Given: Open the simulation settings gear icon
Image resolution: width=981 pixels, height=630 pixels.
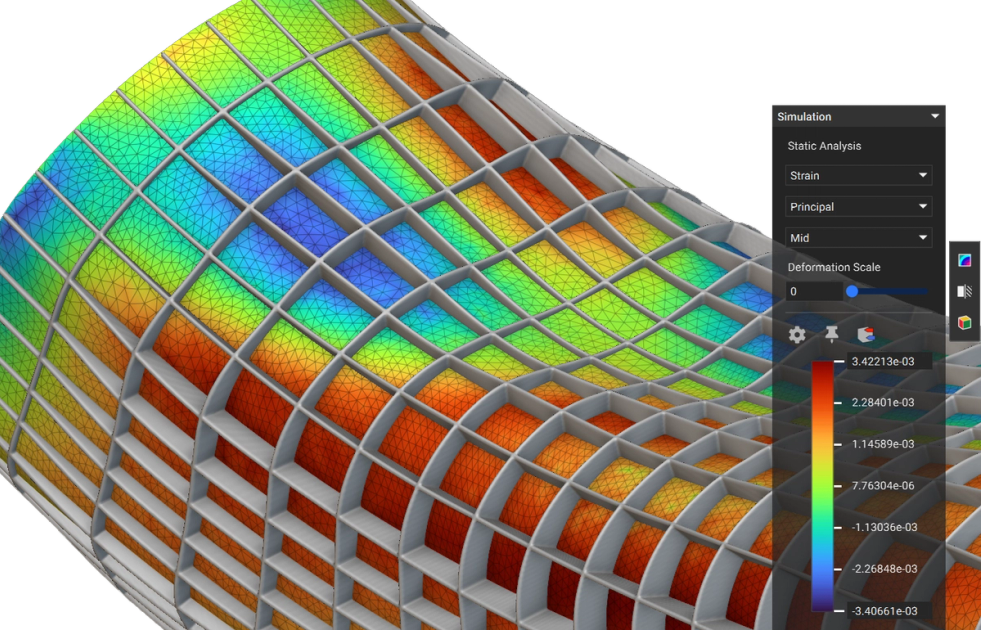Looking at the screenshot, I should coord(795,335).
